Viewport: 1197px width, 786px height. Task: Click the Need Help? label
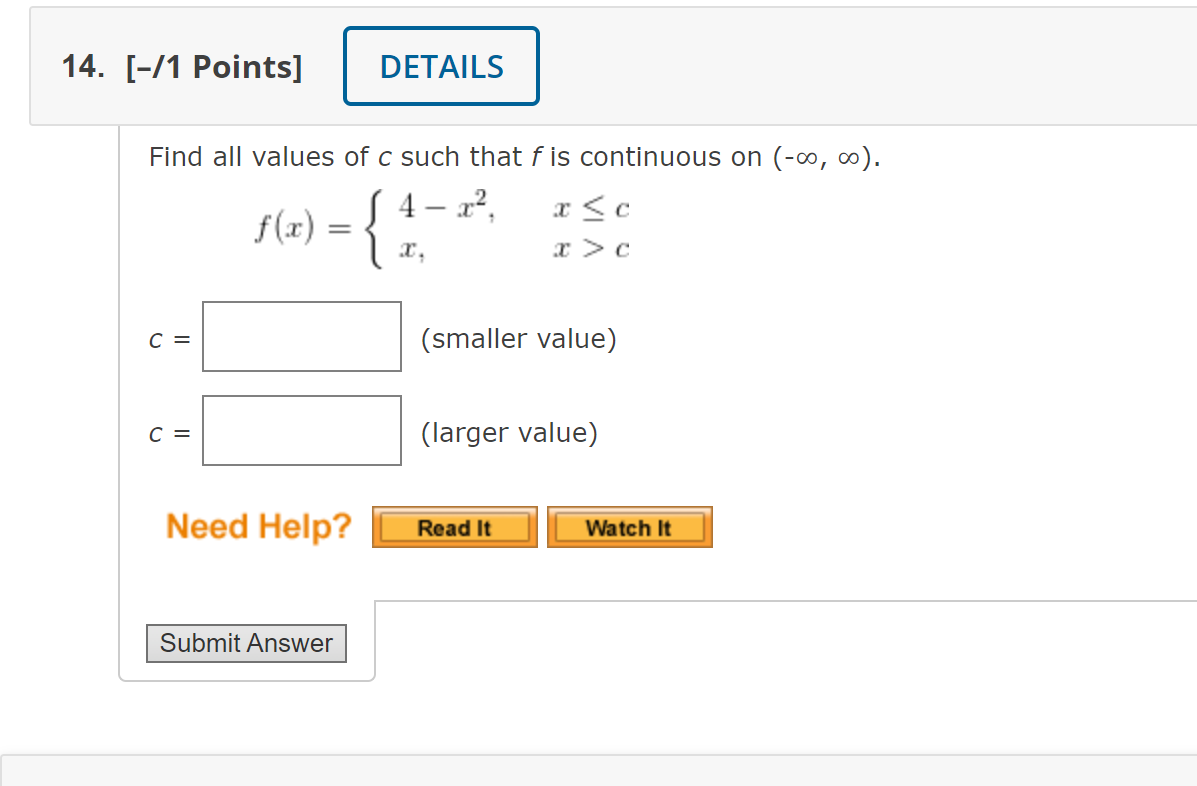[259, 527]
